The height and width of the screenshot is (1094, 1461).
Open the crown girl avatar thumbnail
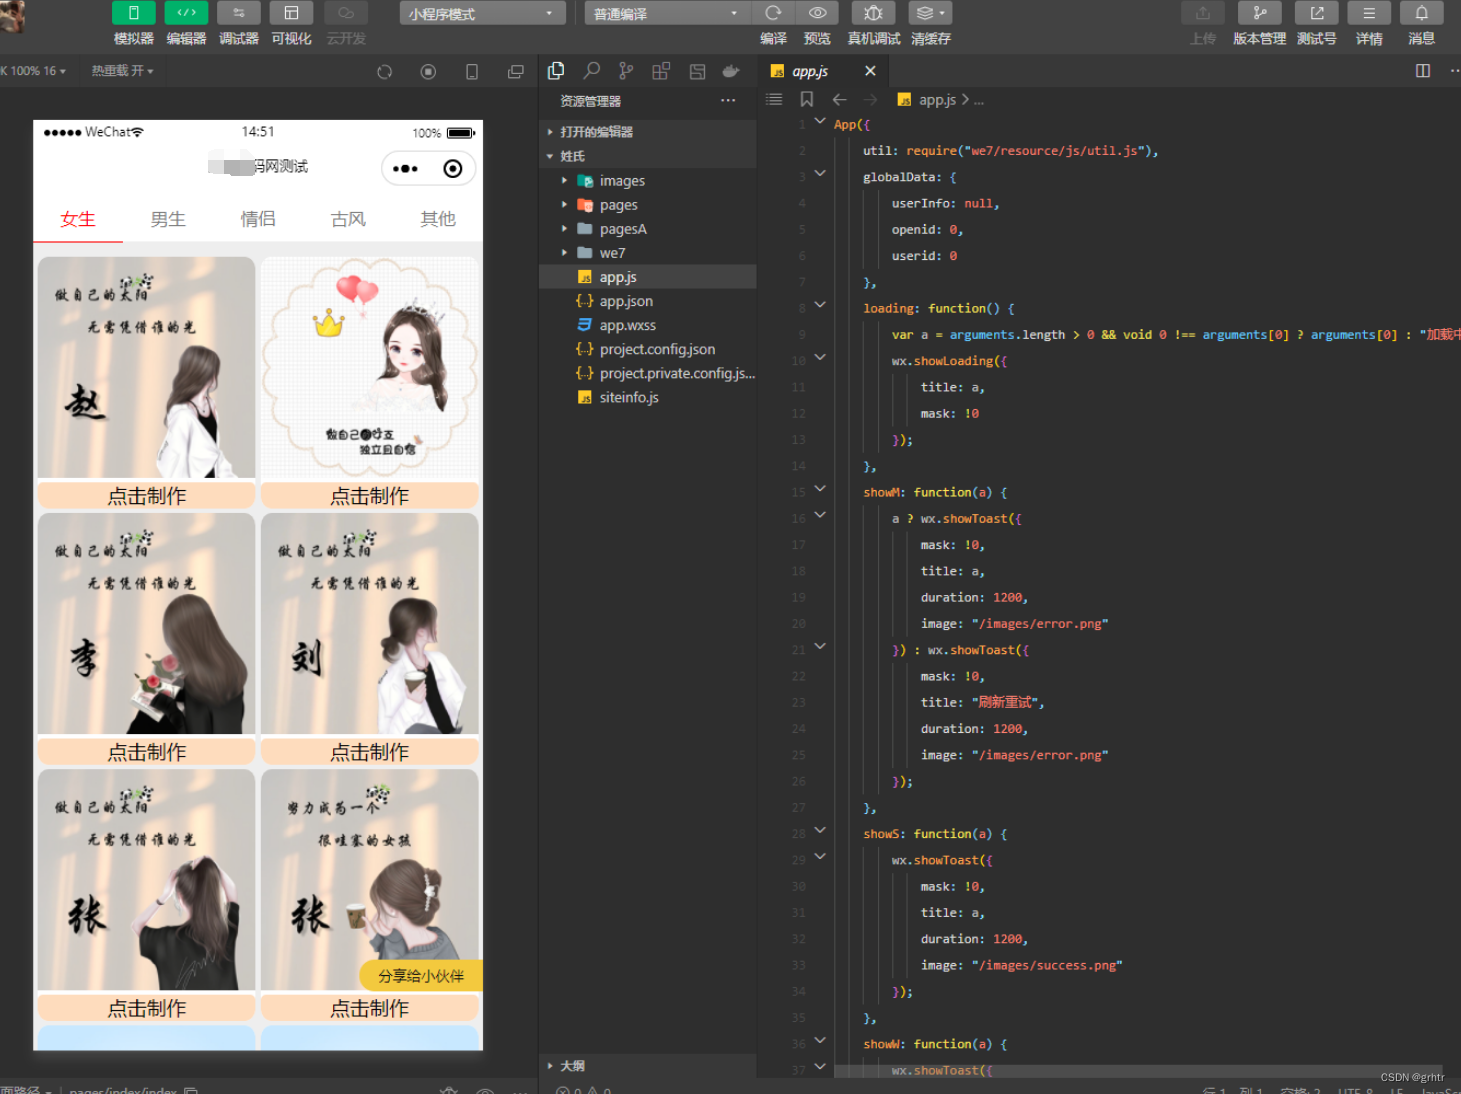370,367
